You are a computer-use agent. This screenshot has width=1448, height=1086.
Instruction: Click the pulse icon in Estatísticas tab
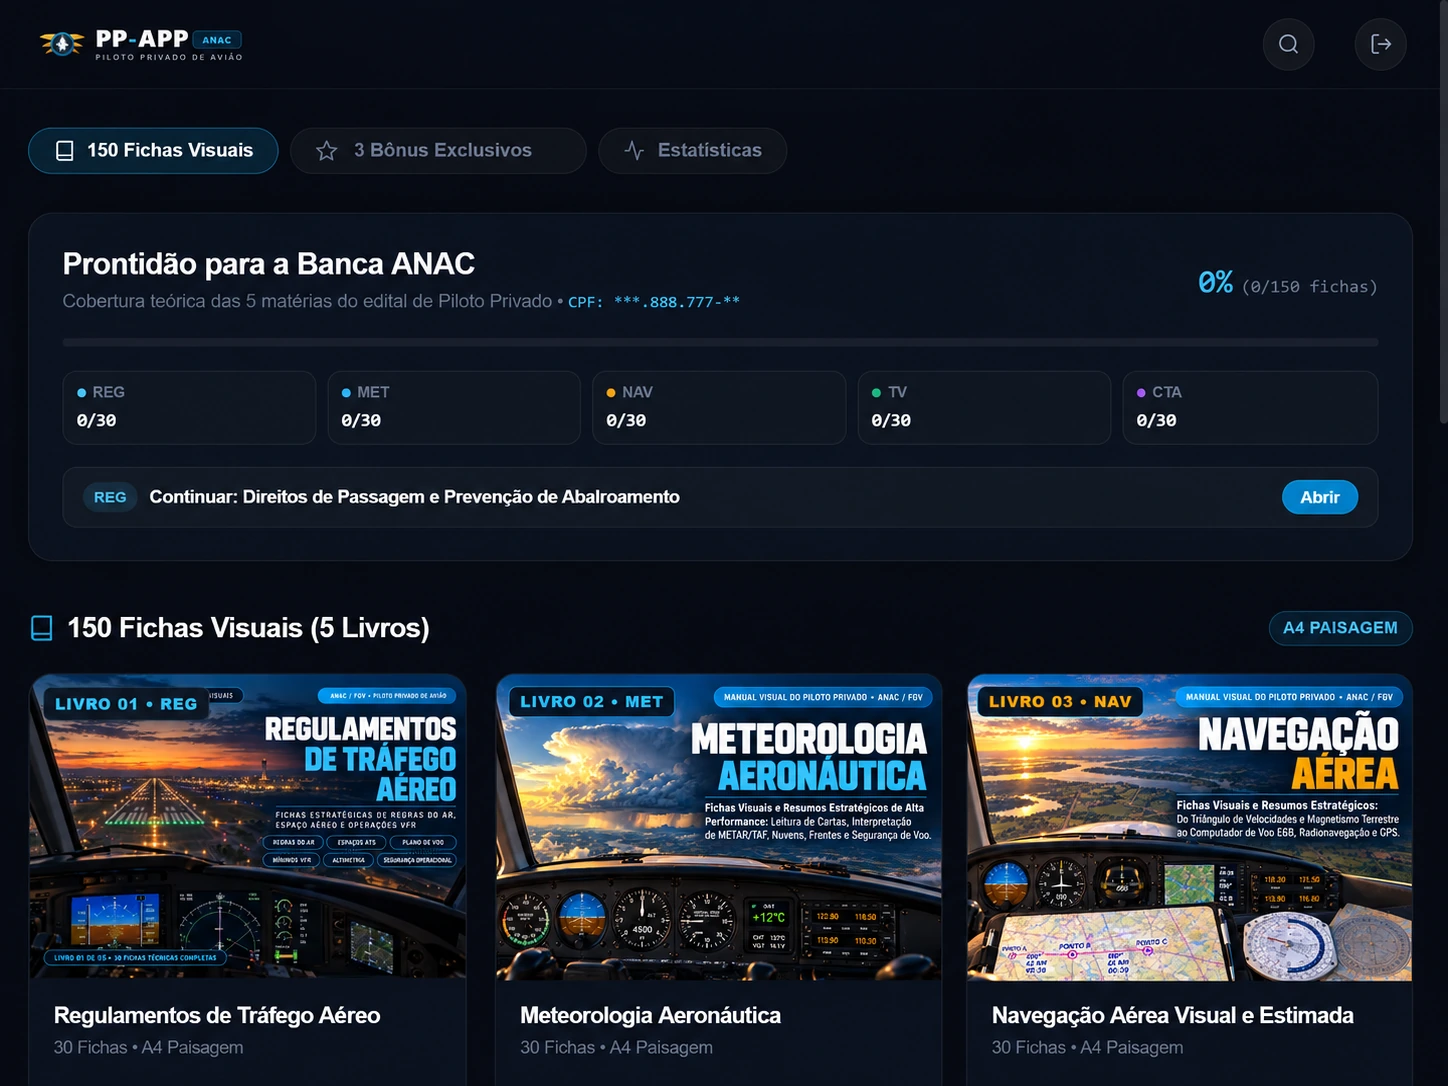[x=634, y=151]
